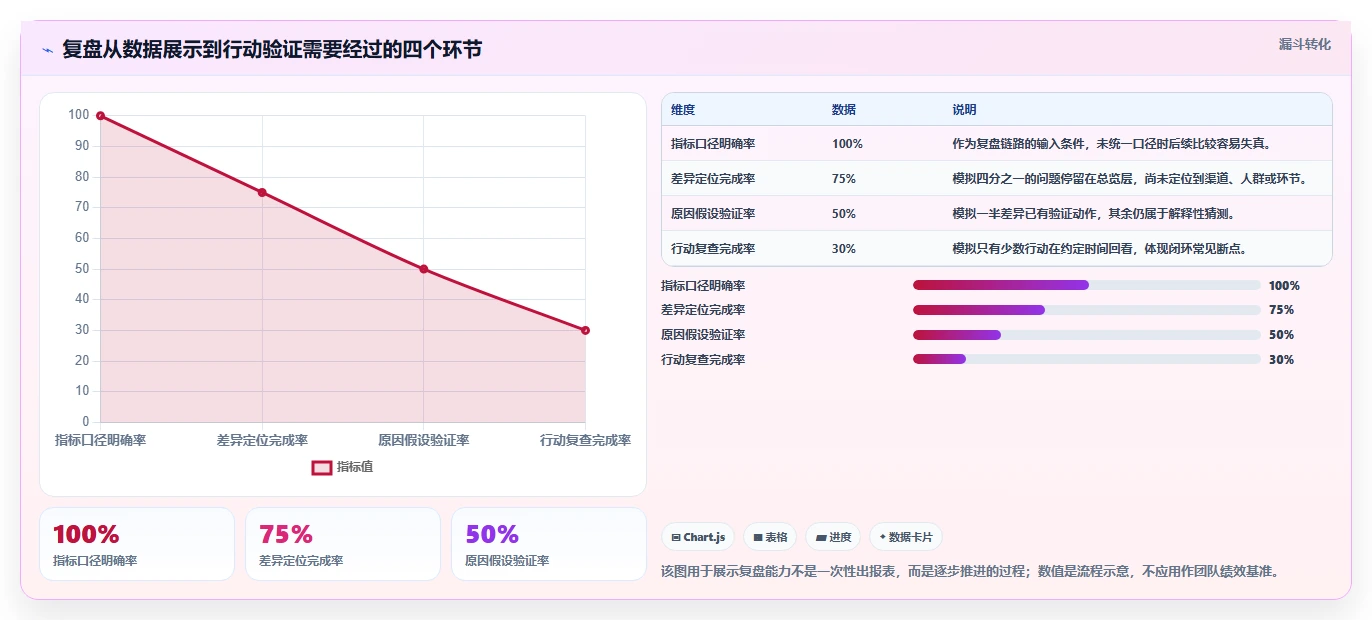
Task: Click the chart point at 指标口径明确率 100
Action: pyautogui.click(x=100, y=116)
